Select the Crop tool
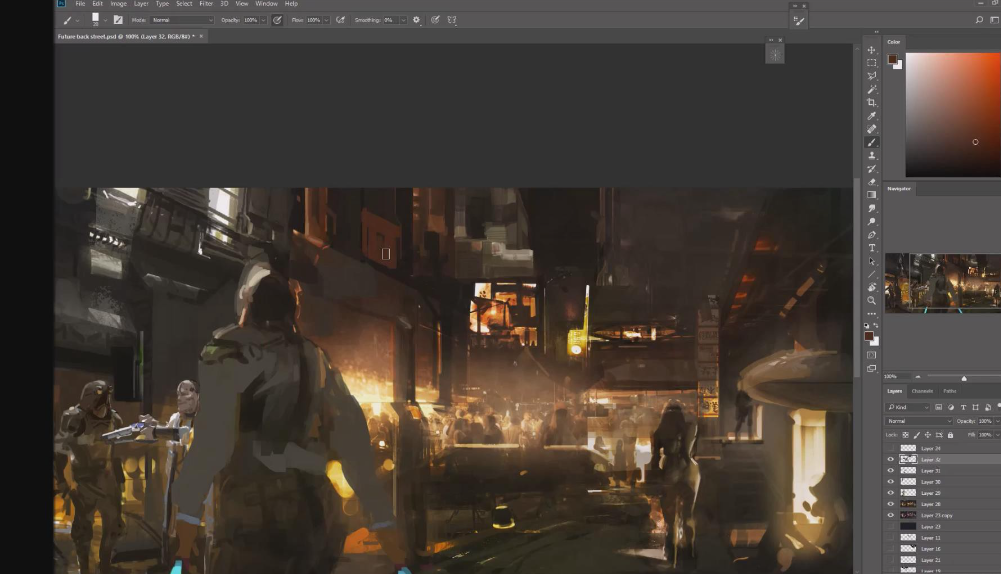Viewport: 1001px width, 574px height. (871, 102)
